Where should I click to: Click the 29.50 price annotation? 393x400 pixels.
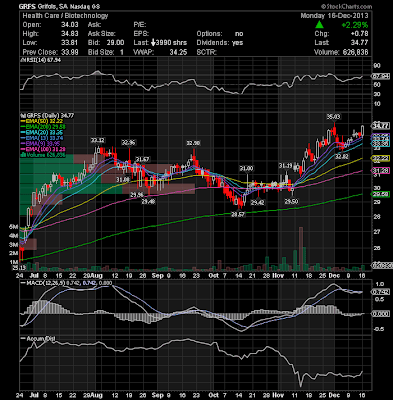(x=291, y=202)
